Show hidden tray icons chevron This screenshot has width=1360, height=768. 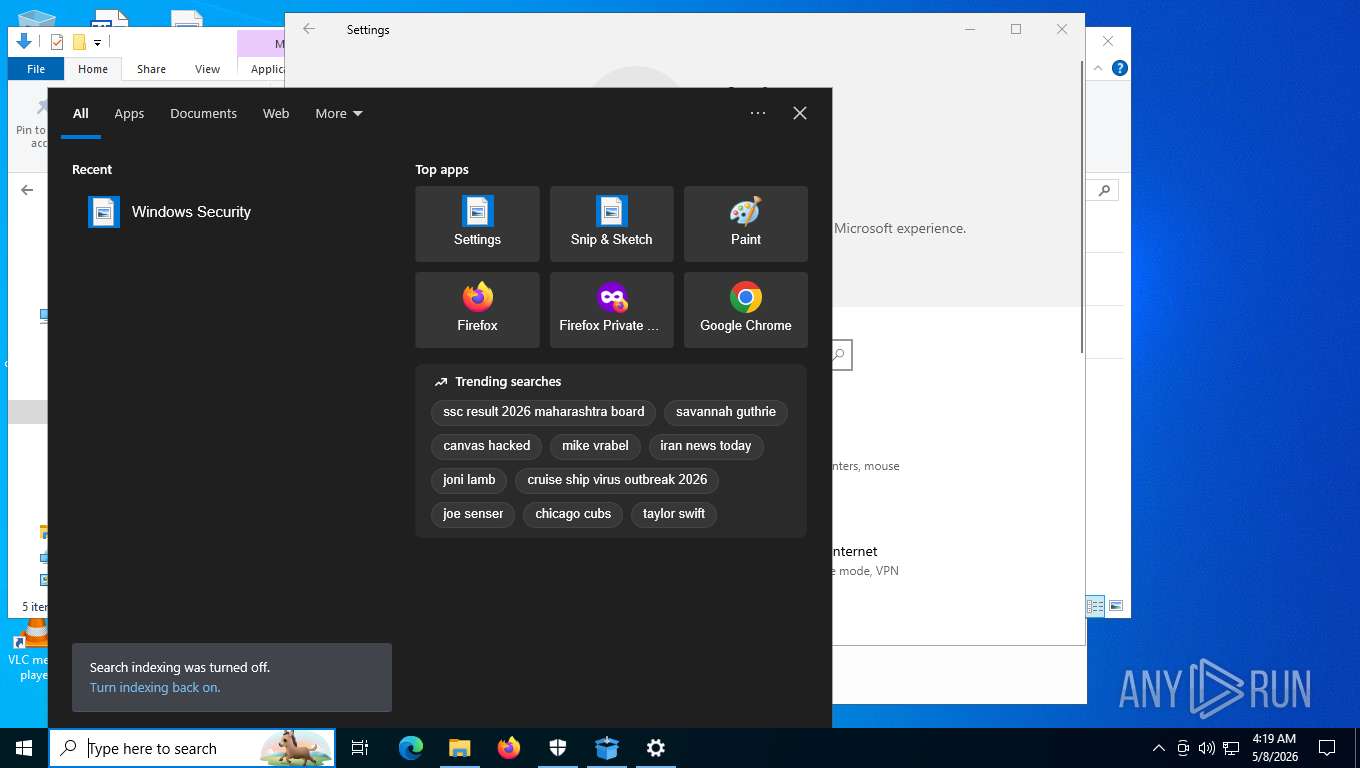[x=1159, y=748]
